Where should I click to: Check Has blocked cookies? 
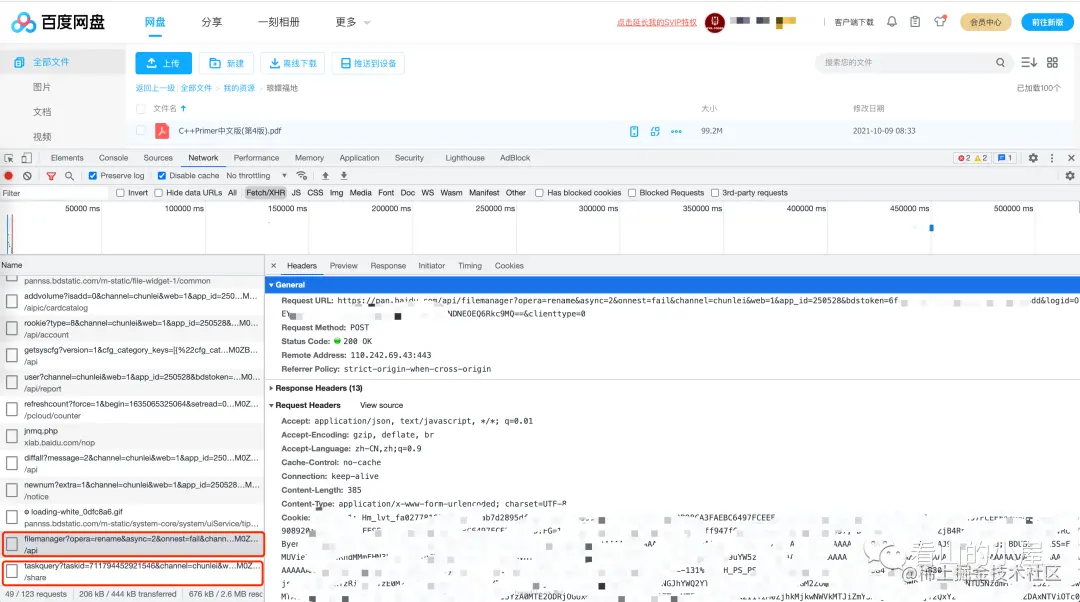click(x=539, y=193)
